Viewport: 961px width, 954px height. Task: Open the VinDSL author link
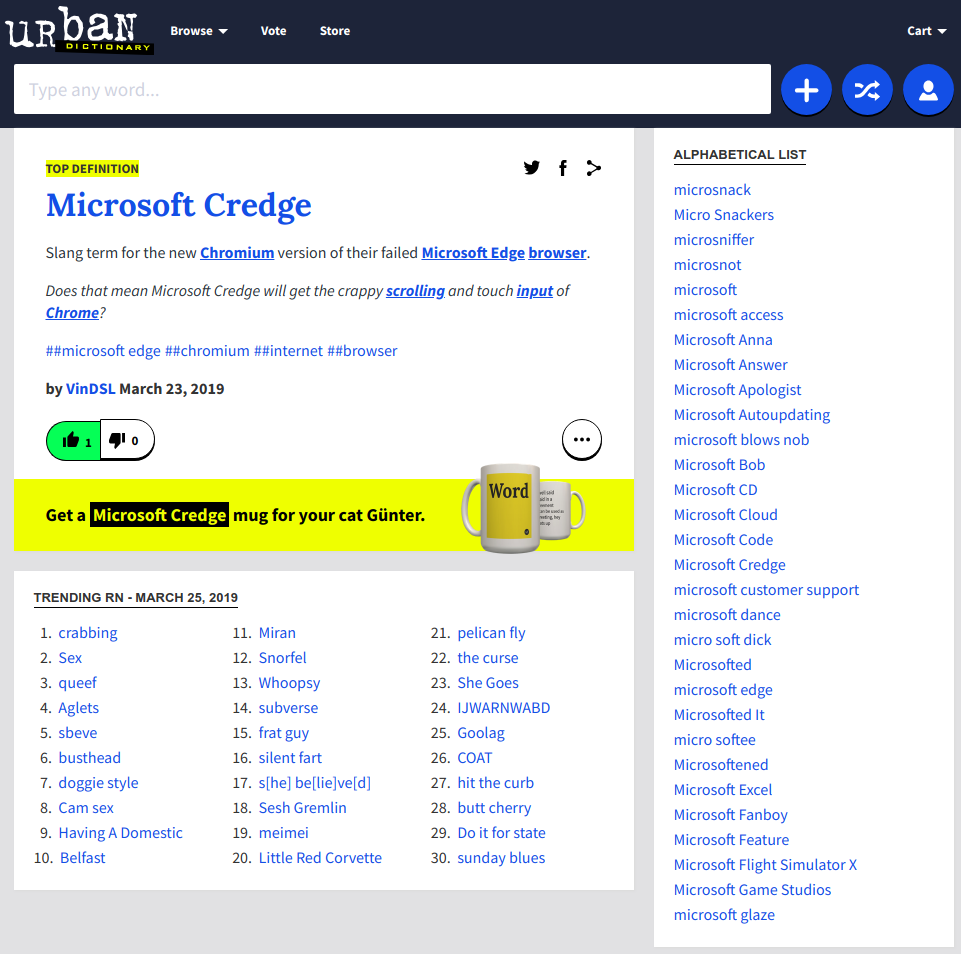click(x=90, y=389)
